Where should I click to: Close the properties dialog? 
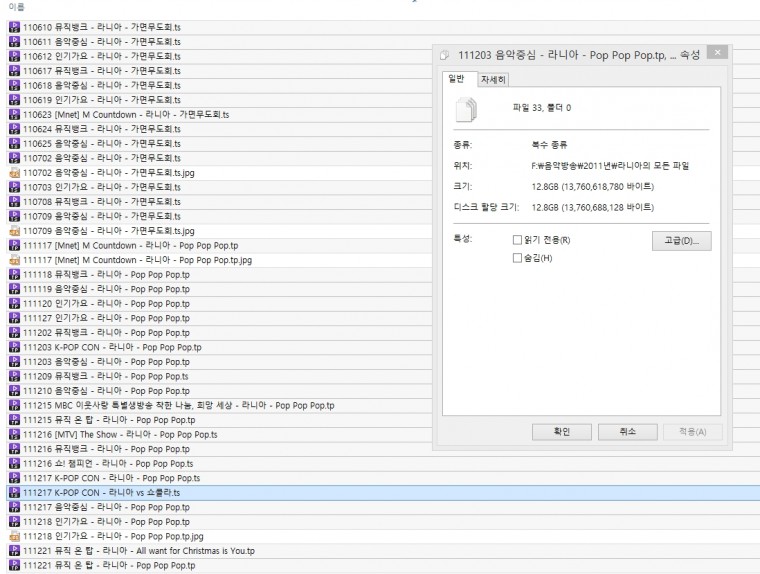tap(717, 52)
